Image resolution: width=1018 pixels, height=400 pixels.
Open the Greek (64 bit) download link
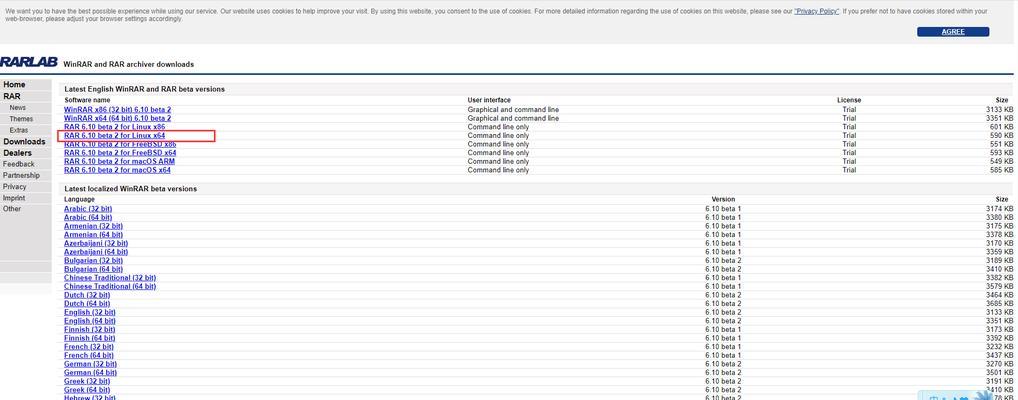pos(88,390)
